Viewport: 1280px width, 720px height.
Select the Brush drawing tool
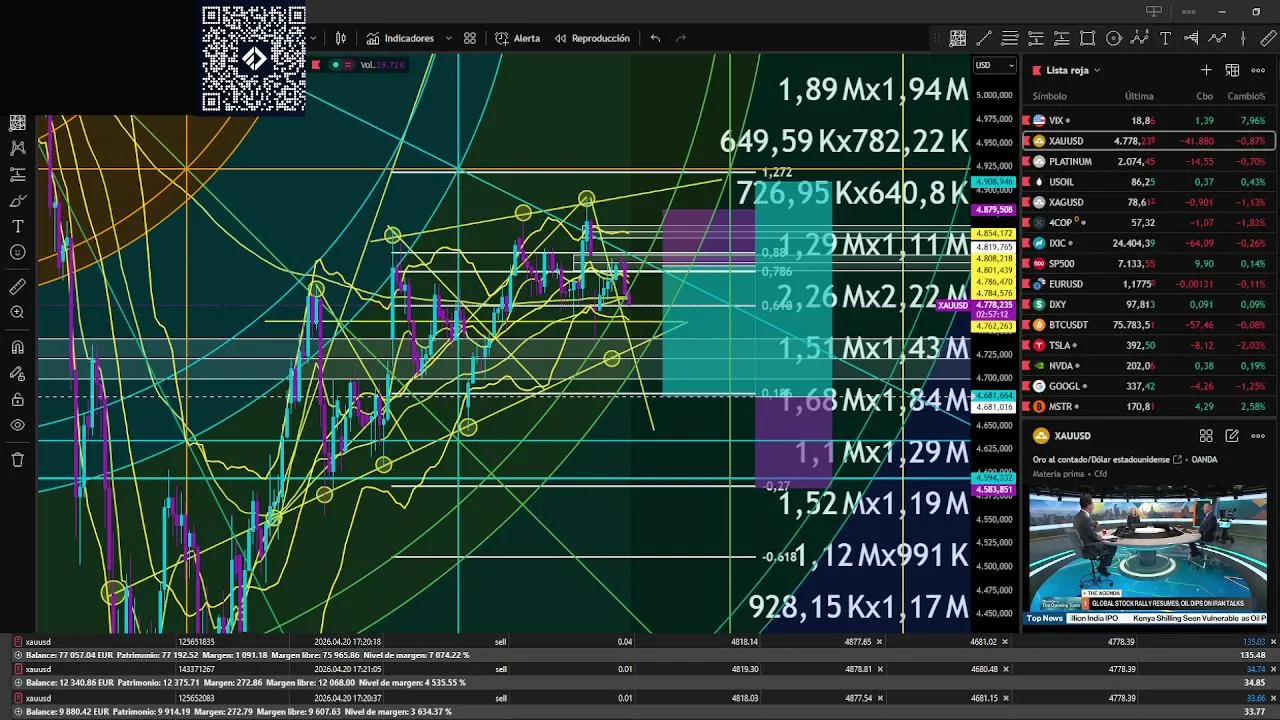point(18,200)
